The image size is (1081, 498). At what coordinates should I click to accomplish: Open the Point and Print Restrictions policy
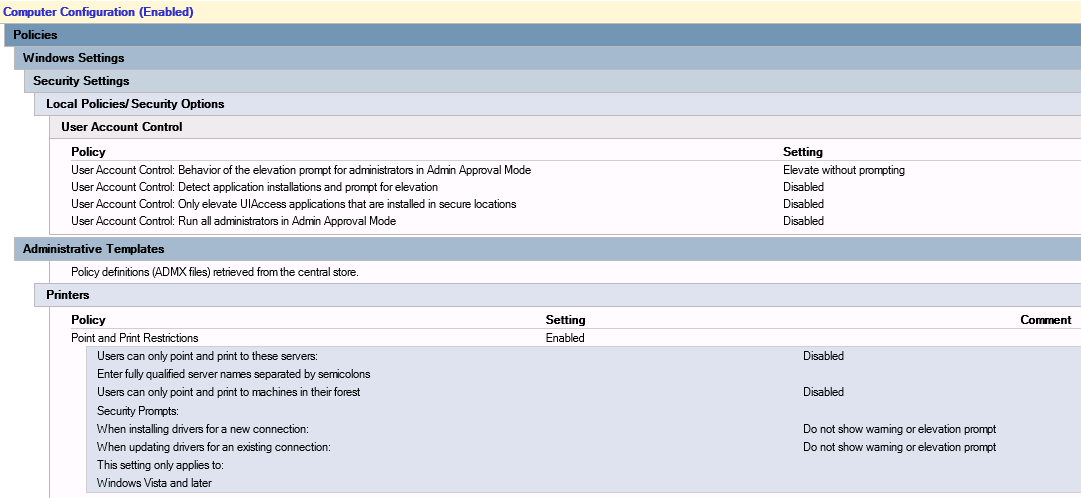[135, 338]
